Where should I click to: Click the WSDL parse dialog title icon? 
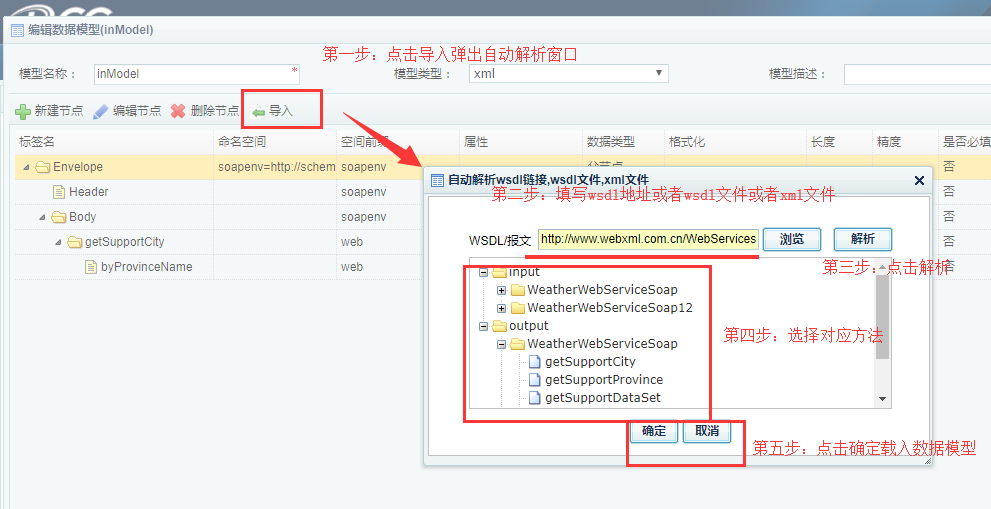[x=437, y=180]
